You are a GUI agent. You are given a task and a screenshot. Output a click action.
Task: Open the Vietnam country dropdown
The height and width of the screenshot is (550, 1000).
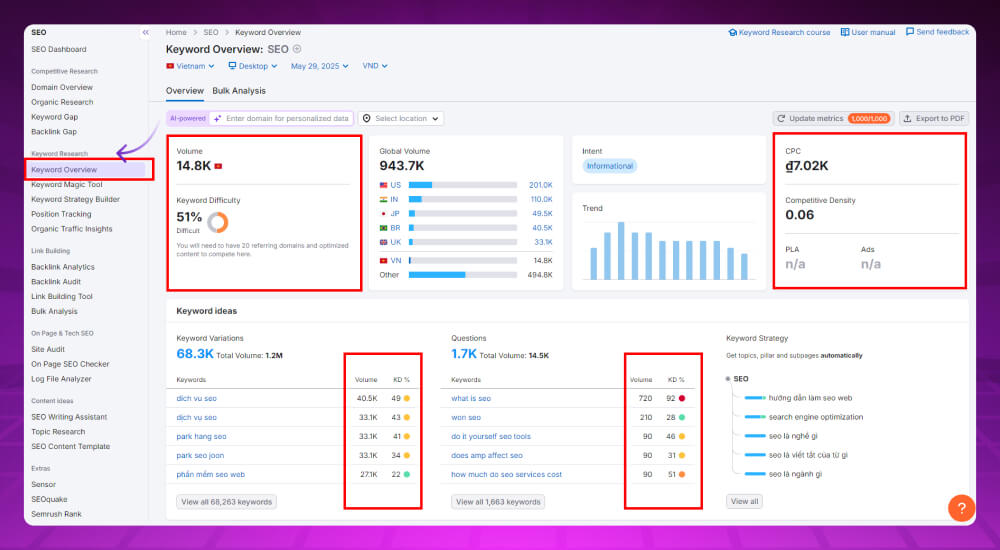(x=190, y=66)
